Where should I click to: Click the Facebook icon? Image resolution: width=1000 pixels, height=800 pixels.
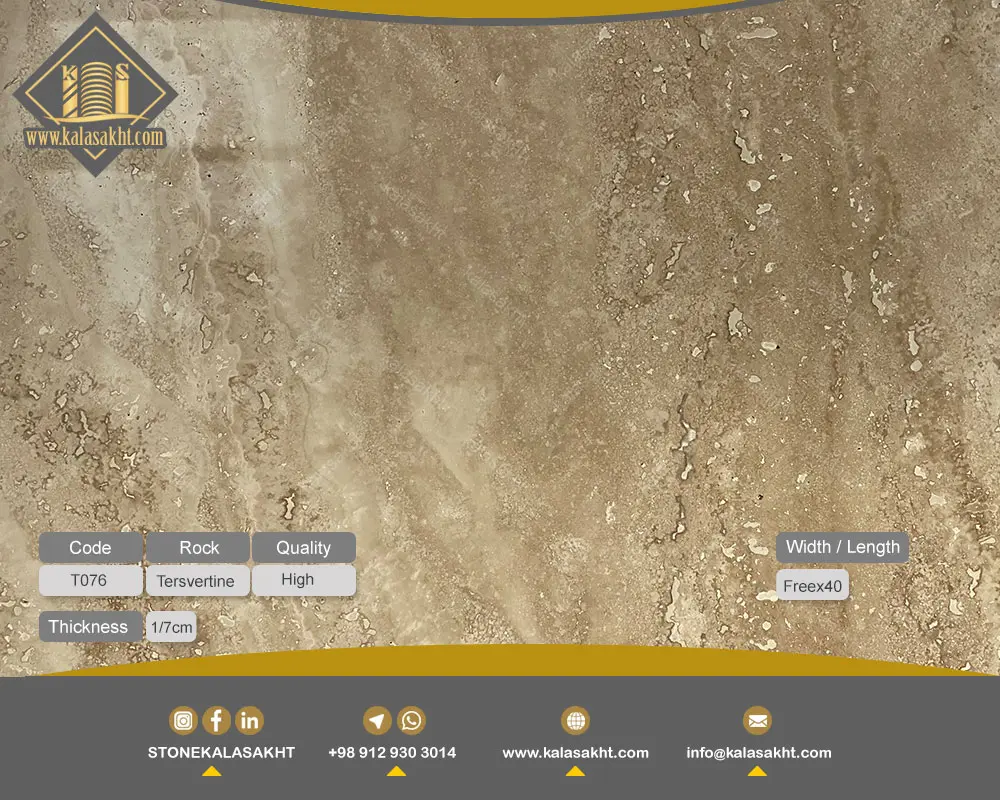click(216, 721)
